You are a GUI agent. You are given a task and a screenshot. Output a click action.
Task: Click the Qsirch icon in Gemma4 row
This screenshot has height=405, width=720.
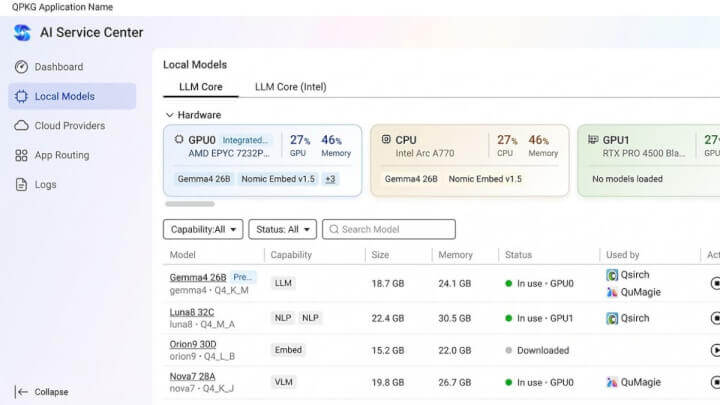point(612,275)
